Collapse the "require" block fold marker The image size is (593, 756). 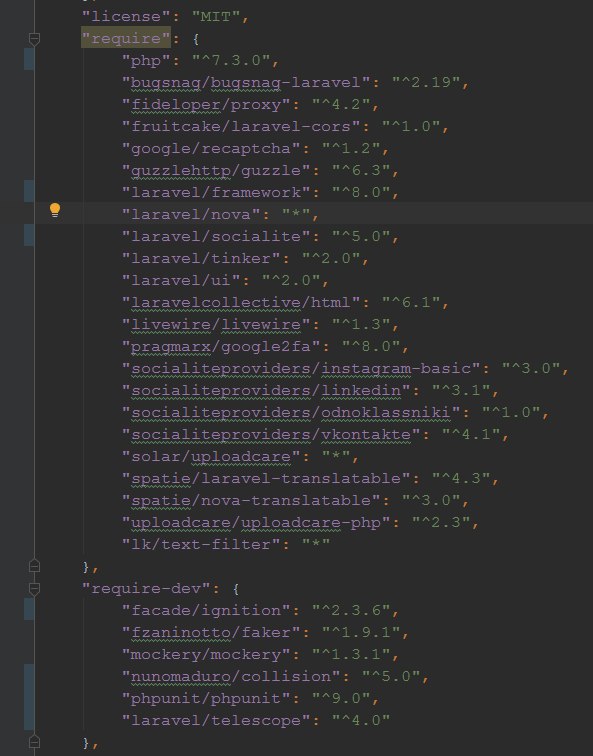pos(34,39)
